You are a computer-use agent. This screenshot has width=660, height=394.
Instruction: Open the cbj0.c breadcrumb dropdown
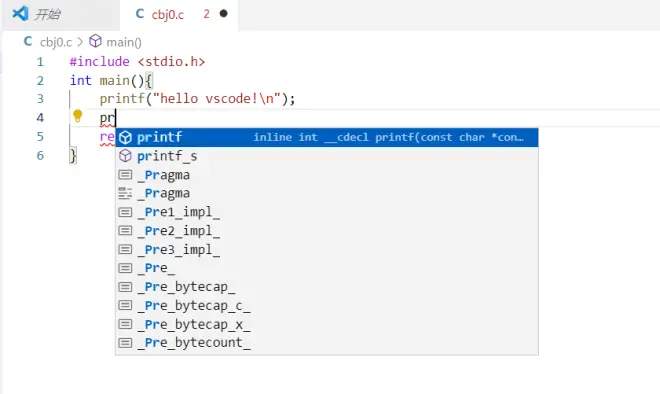click(x=56, y=42)
